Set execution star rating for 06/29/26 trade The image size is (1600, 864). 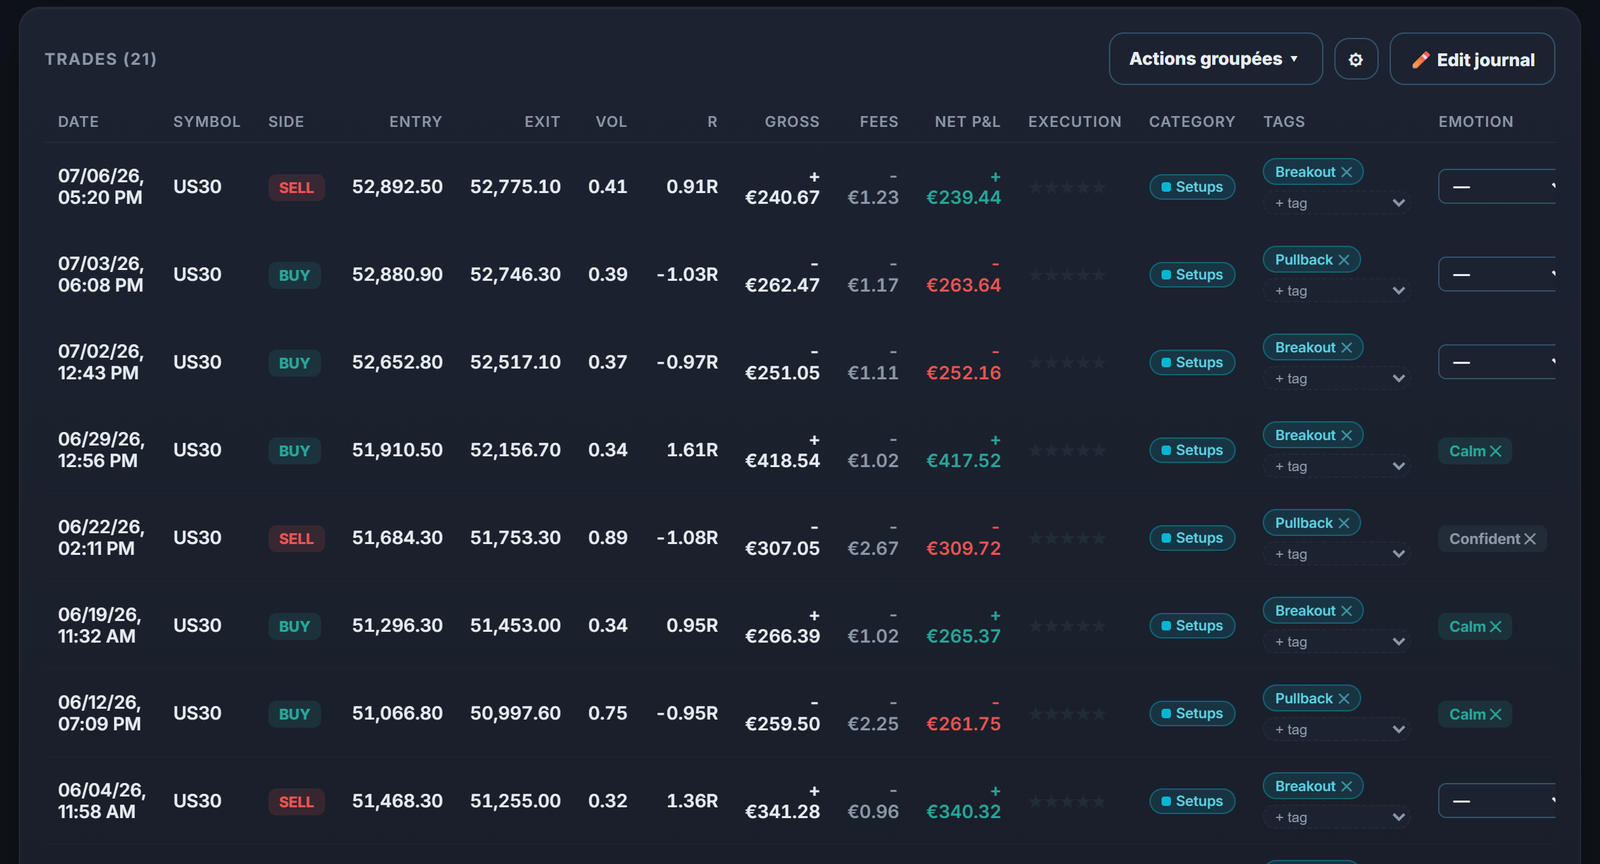1067,450
